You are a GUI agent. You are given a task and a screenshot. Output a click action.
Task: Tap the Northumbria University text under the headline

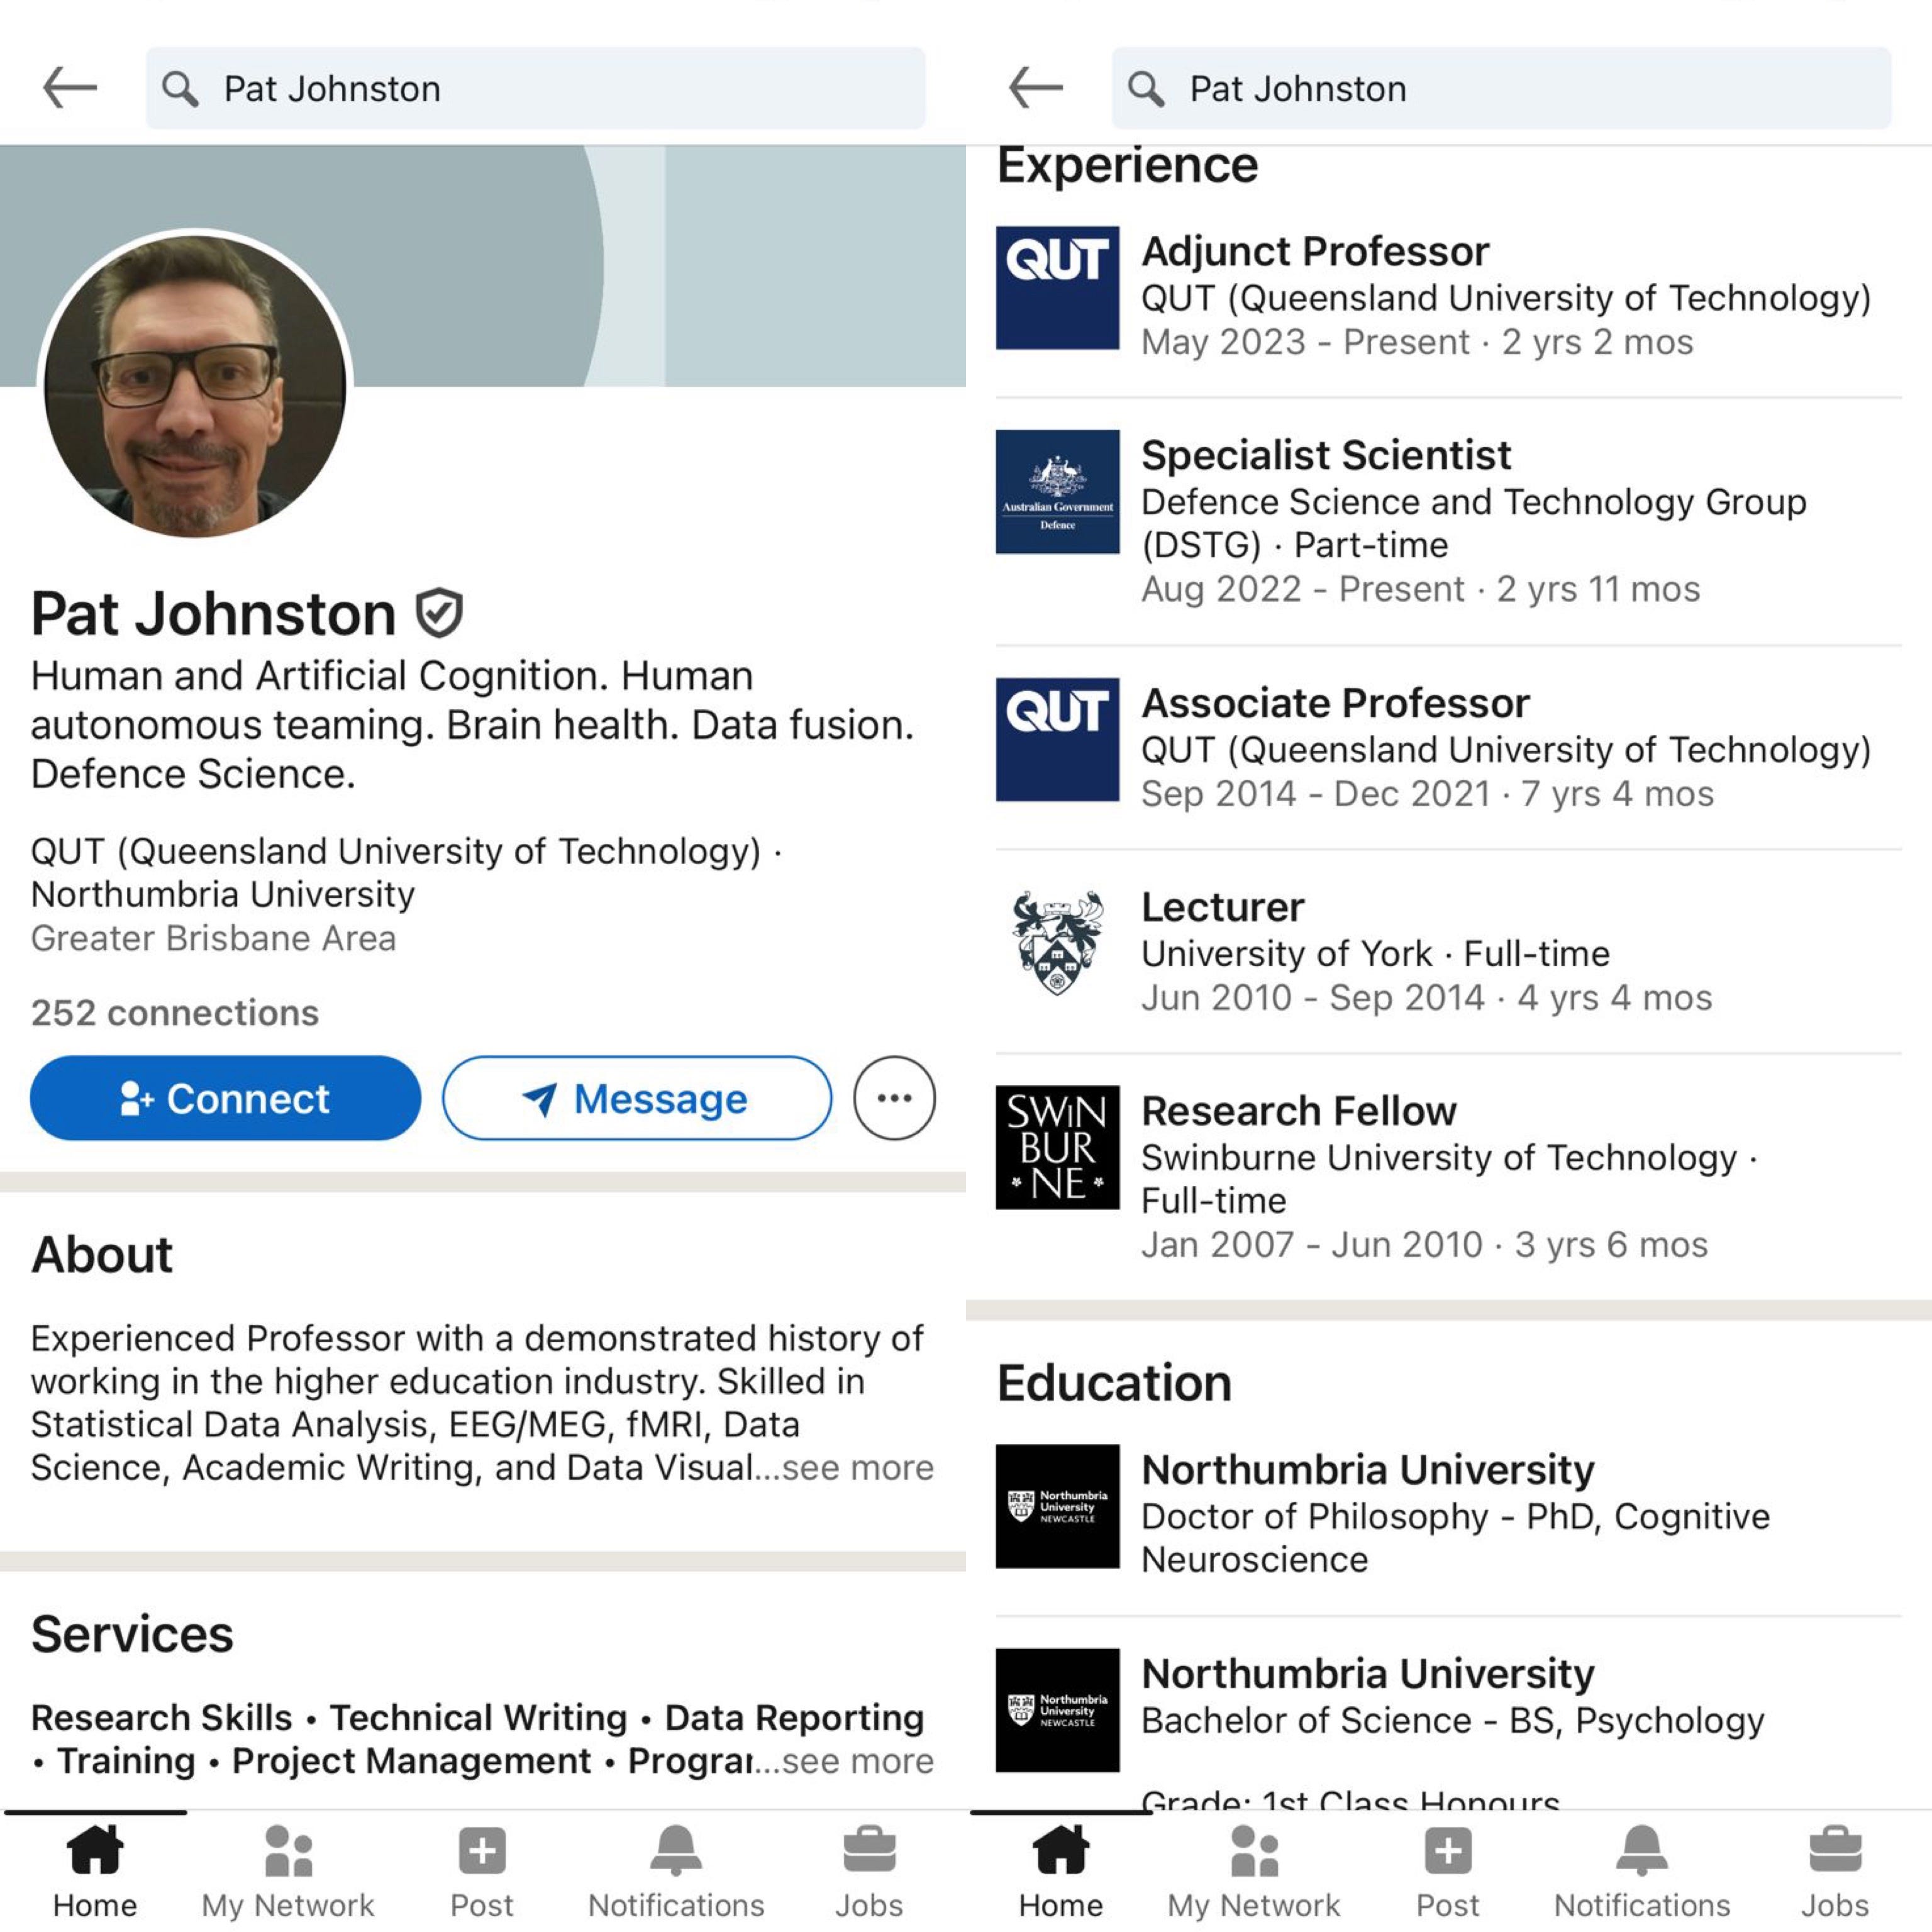223,894
